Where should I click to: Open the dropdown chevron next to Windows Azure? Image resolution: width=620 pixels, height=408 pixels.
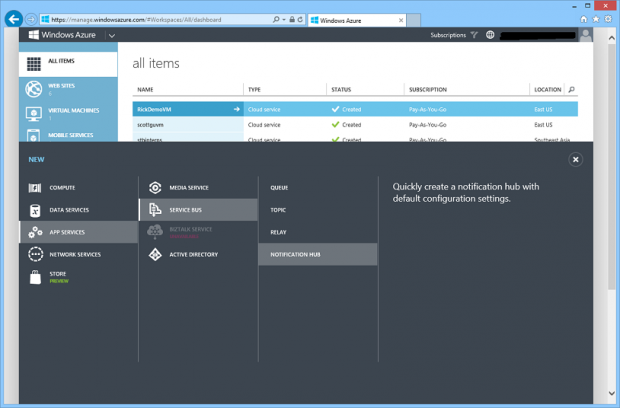click(112, 36)
